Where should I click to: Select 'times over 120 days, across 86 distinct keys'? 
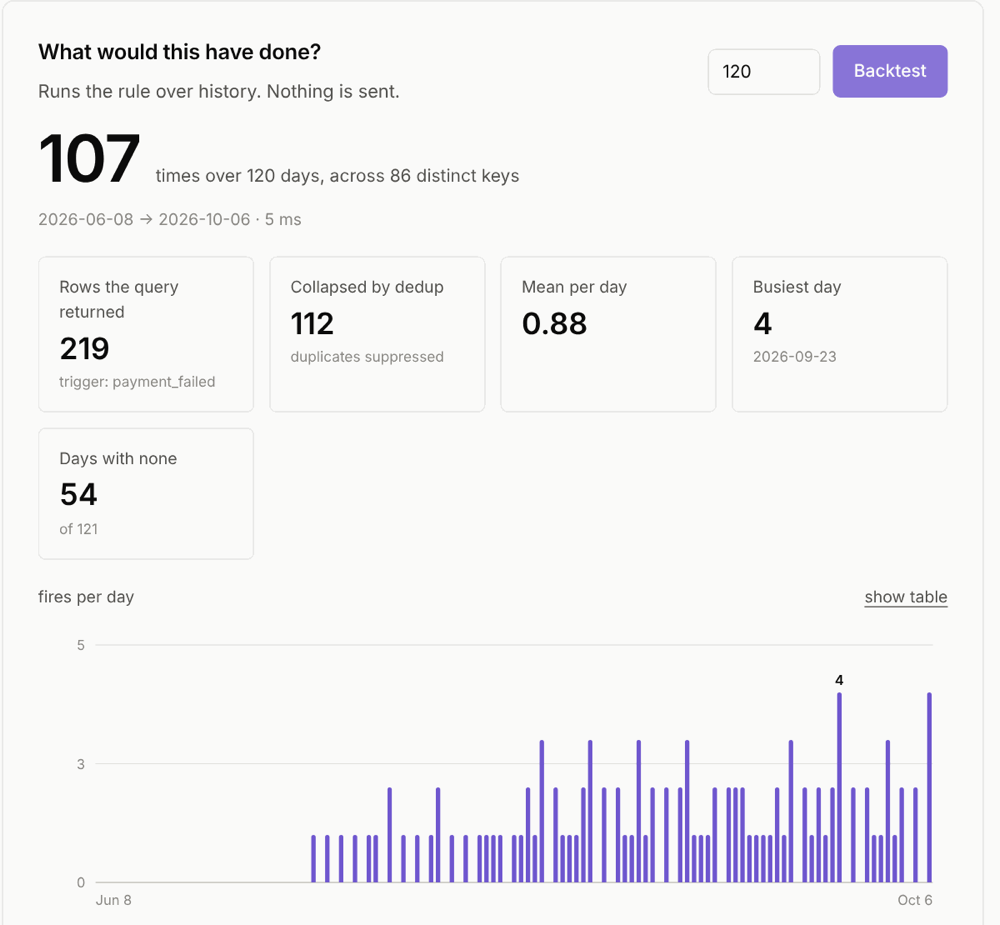point(337,175)
